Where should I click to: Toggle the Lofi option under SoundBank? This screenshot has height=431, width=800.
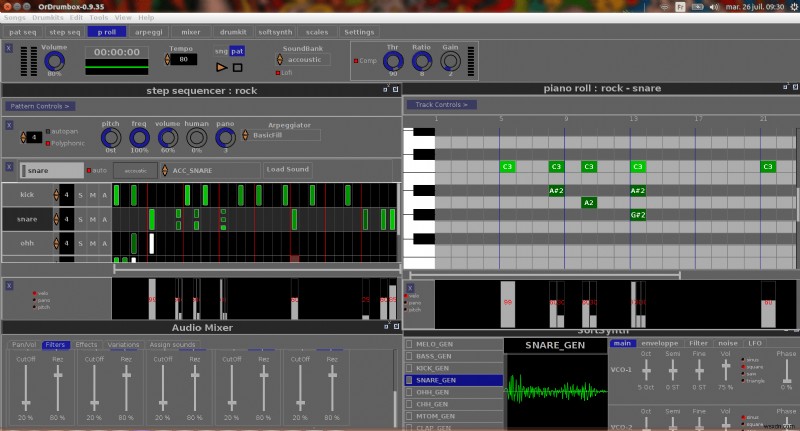coord(279,73)
